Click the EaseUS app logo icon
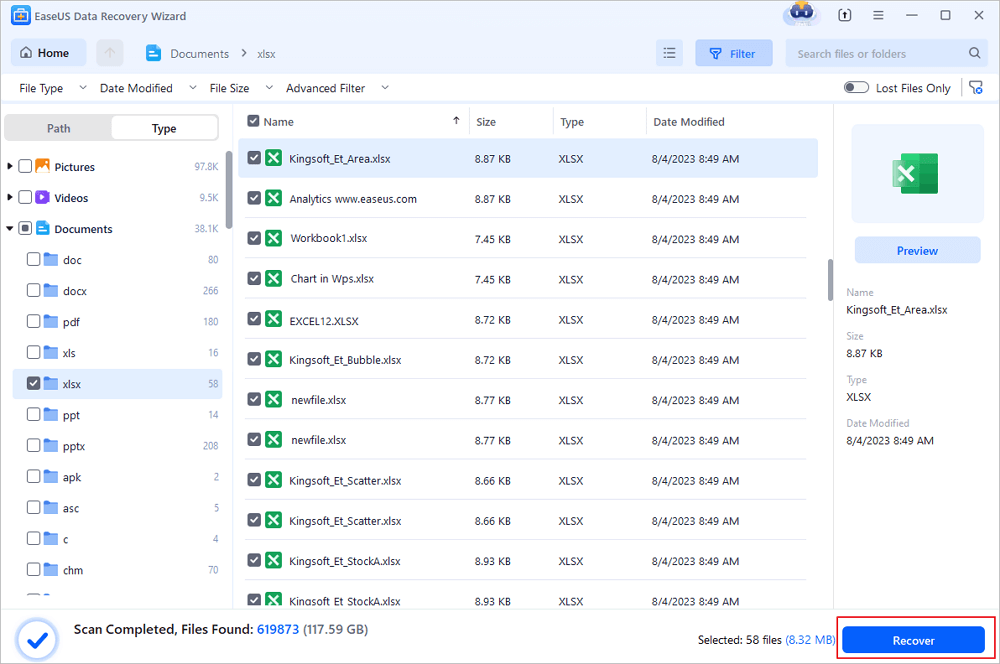The image size is (1000, 664). pyautogui.click(x=20, y=15)
